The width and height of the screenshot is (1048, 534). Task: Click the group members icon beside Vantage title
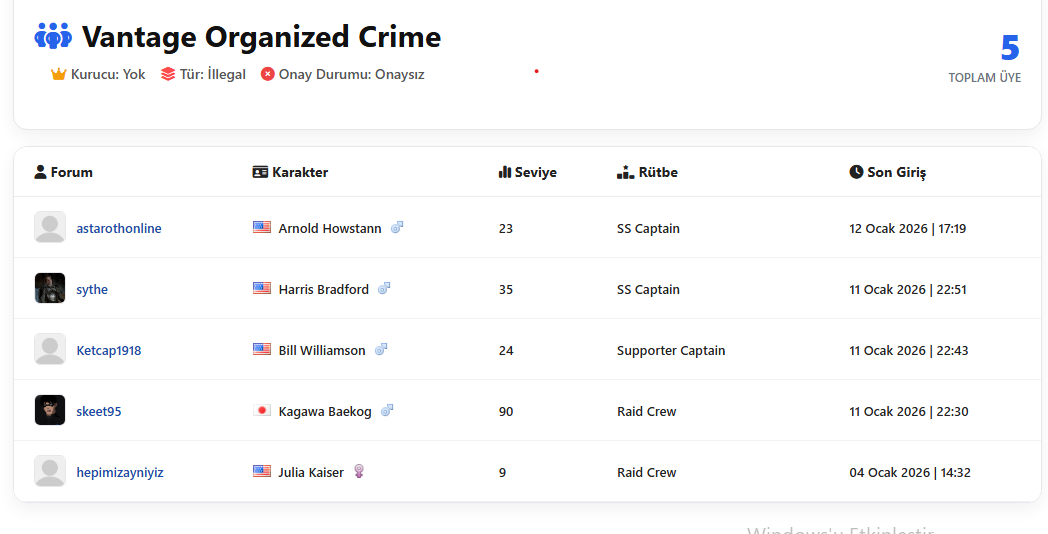[53, 36]
